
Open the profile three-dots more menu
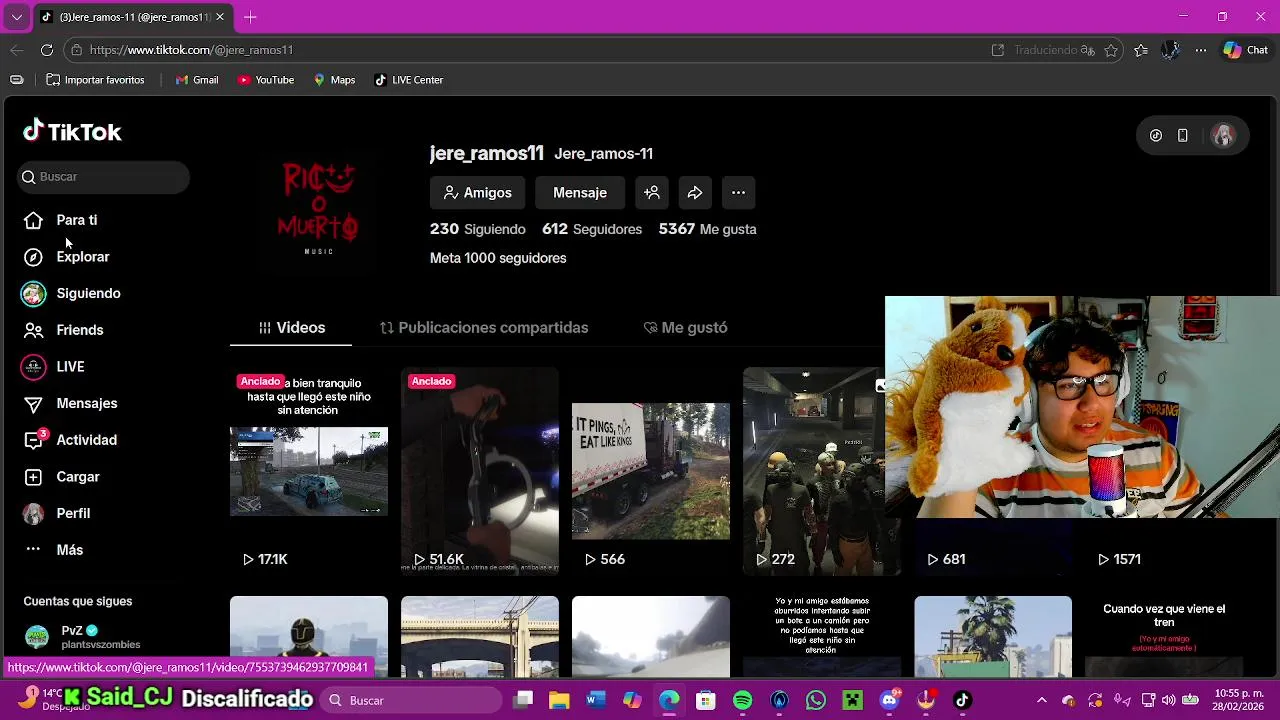point(738,193)
